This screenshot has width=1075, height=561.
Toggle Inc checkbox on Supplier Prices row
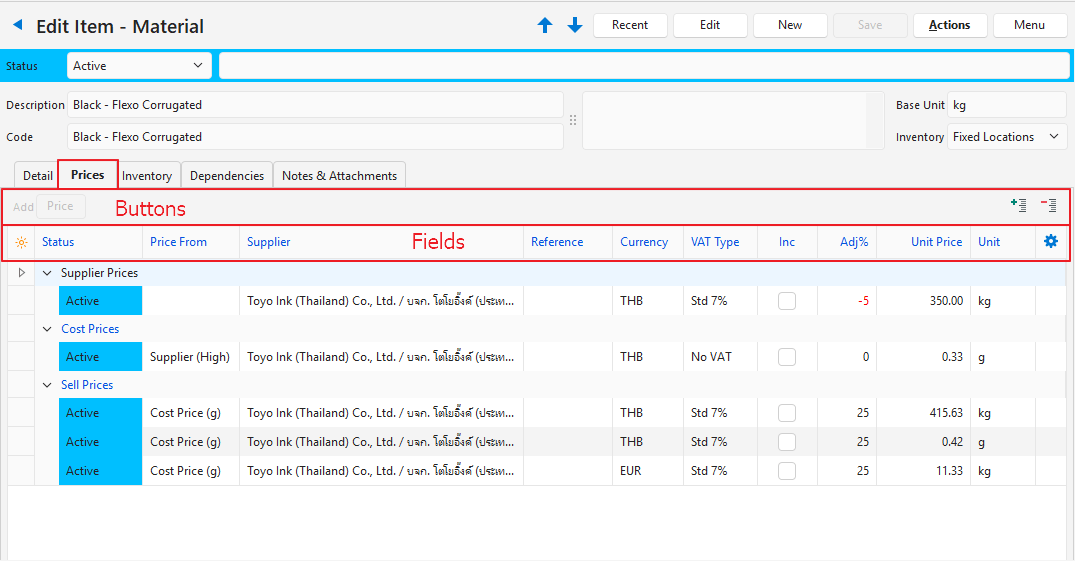point(787,301)
